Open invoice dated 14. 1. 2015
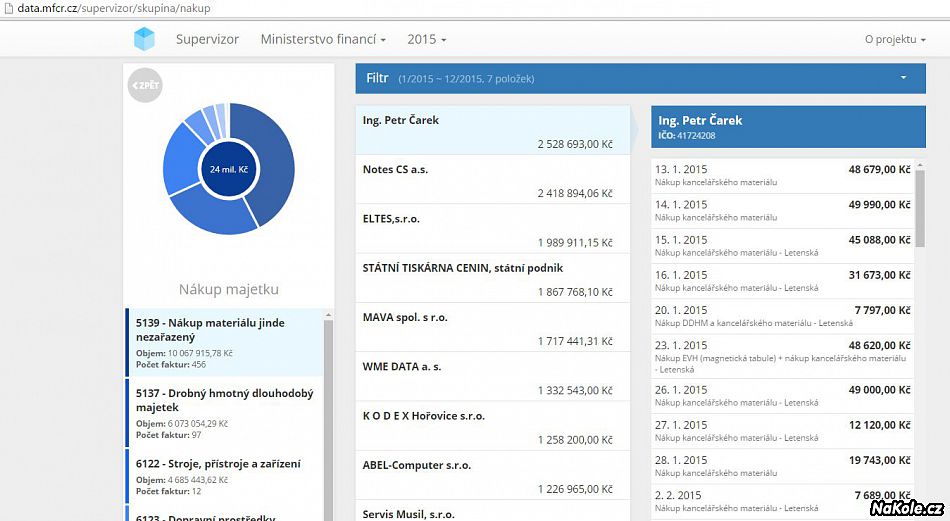 (782, 211)
